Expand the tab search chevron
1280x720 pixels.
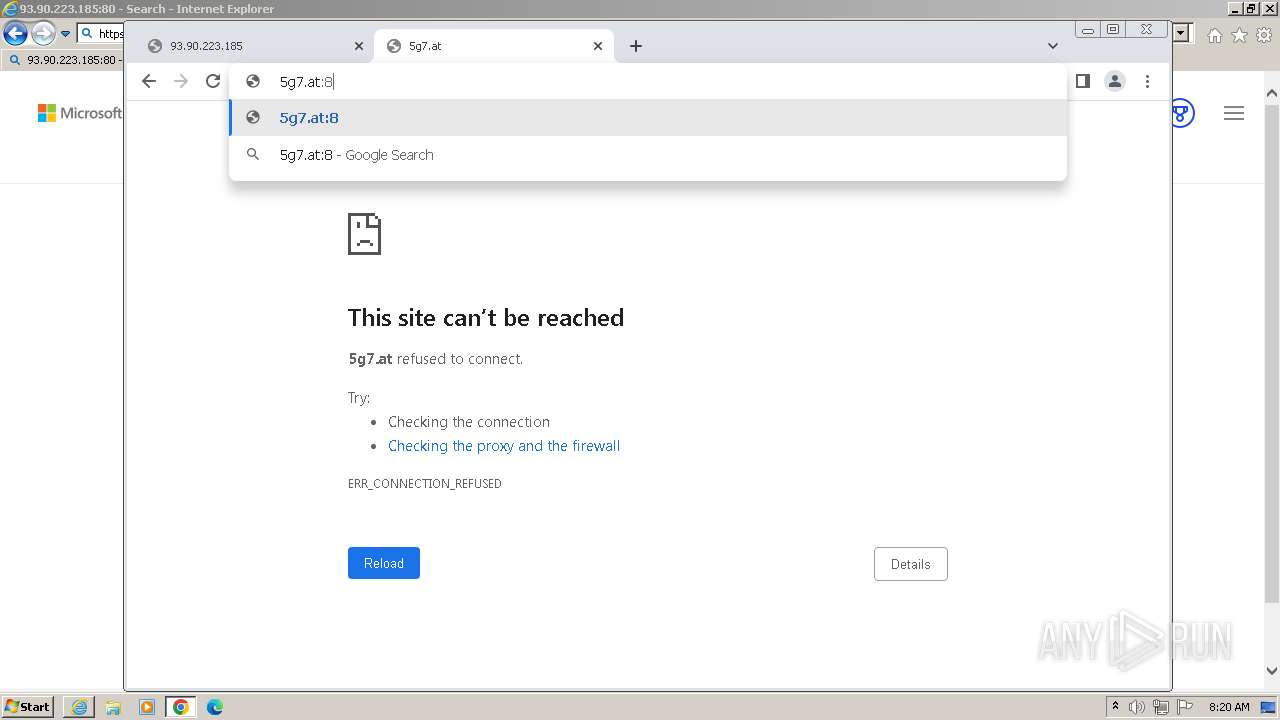(1052, 46)
